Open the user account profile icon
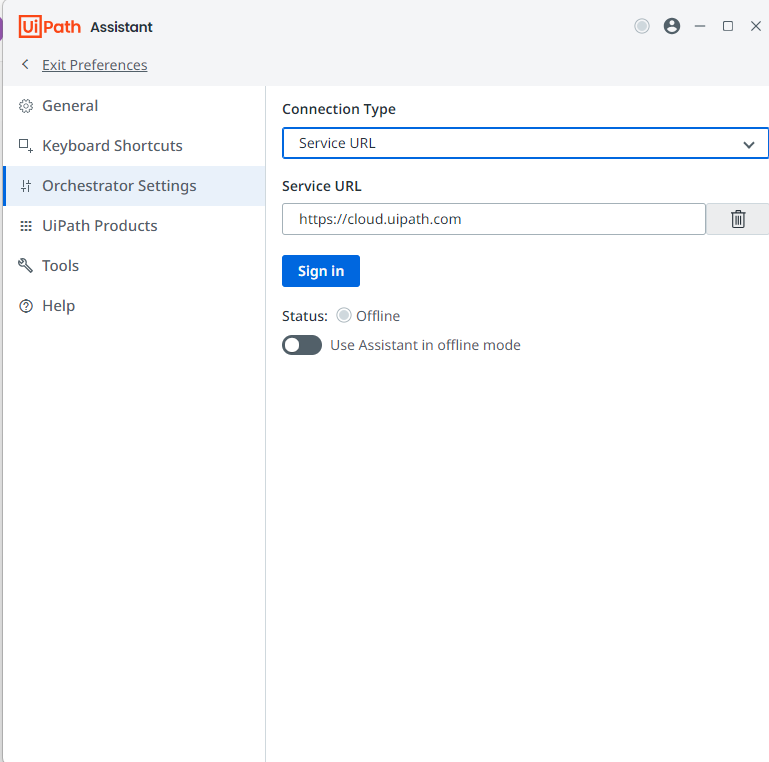Image resolution: width=769 pixels, height=762 pixels. coord(671,26)
